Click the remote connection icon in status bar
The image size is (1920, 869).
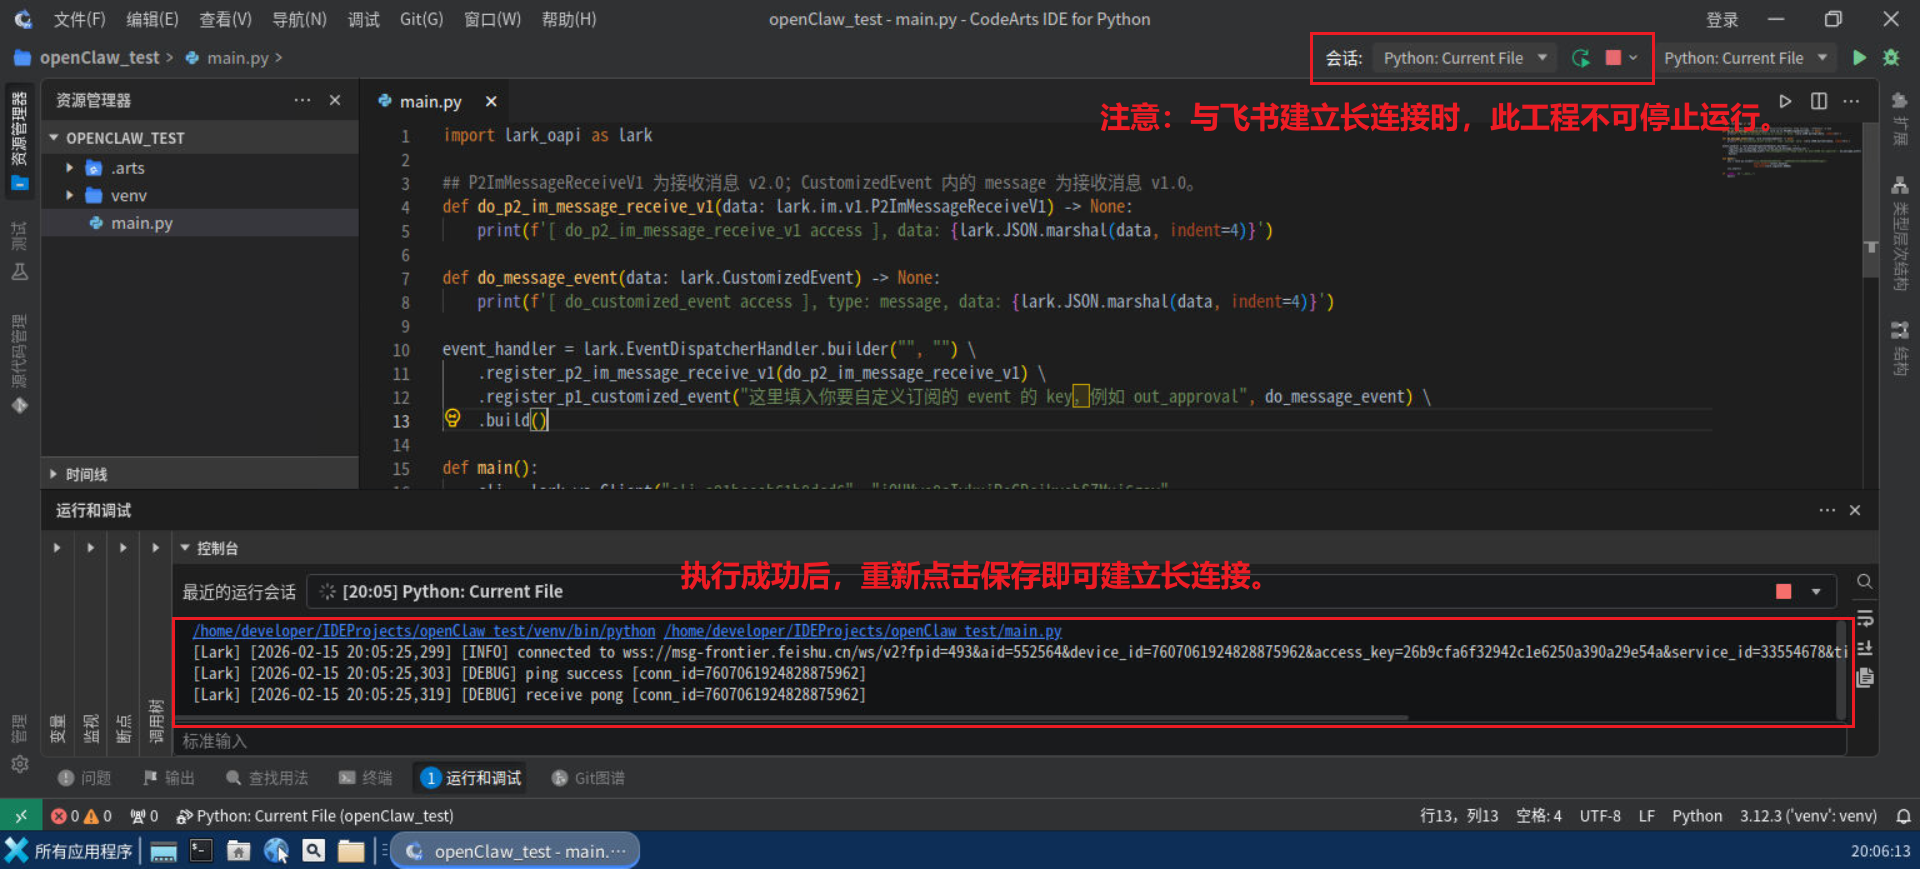pos(21,816)
